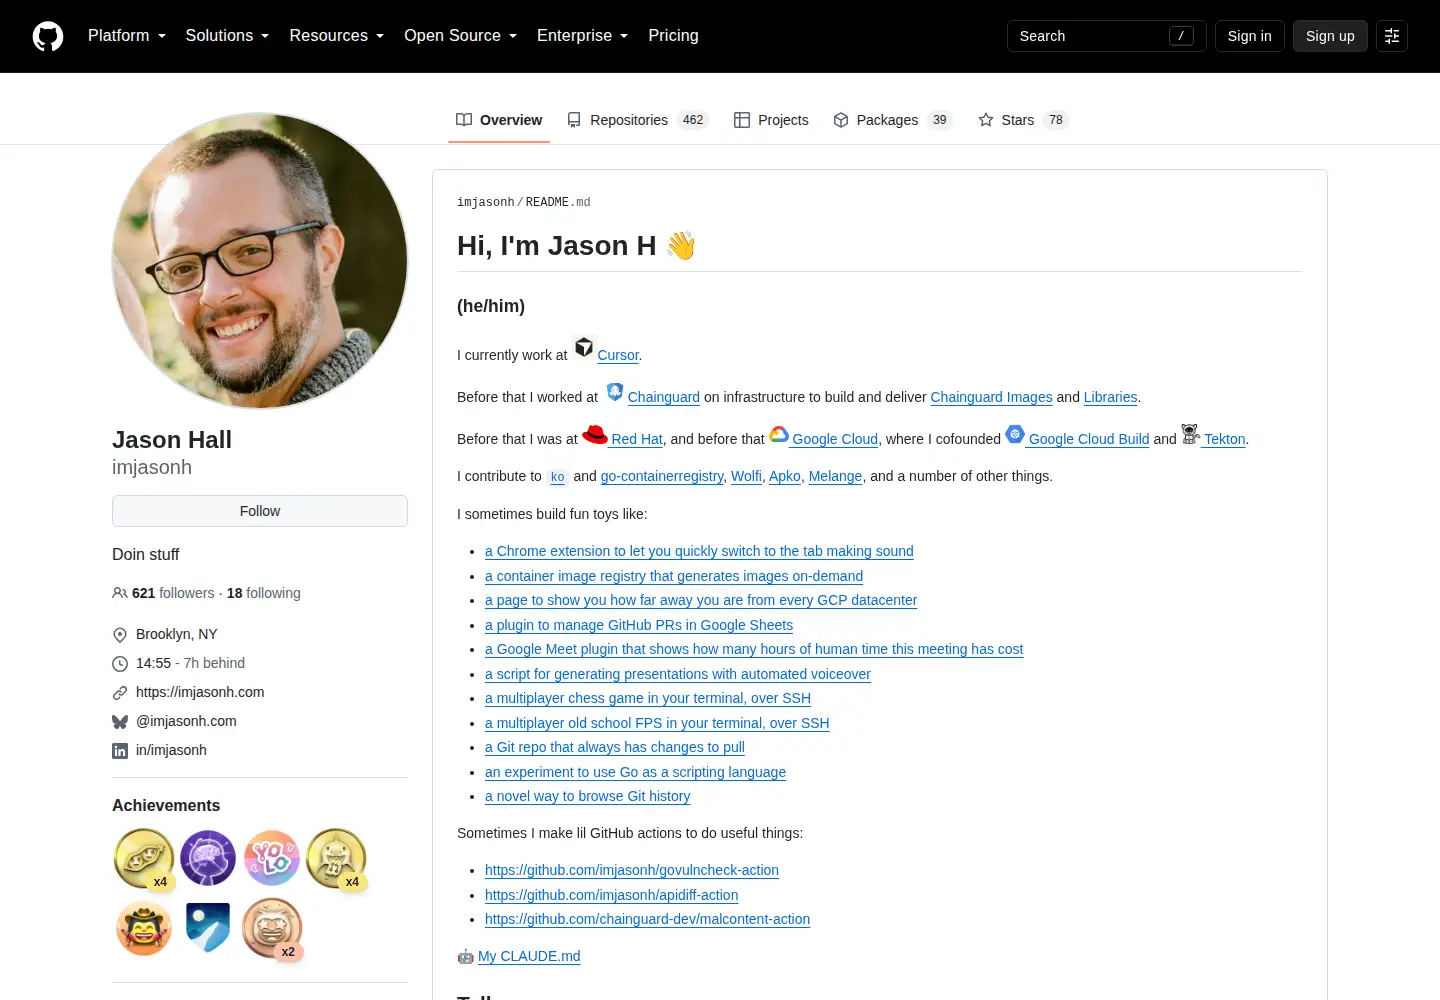Expand the Enterprise dropdown menu
The height and width of the screenshot is (1000, 1440).
tap(583, 36)
